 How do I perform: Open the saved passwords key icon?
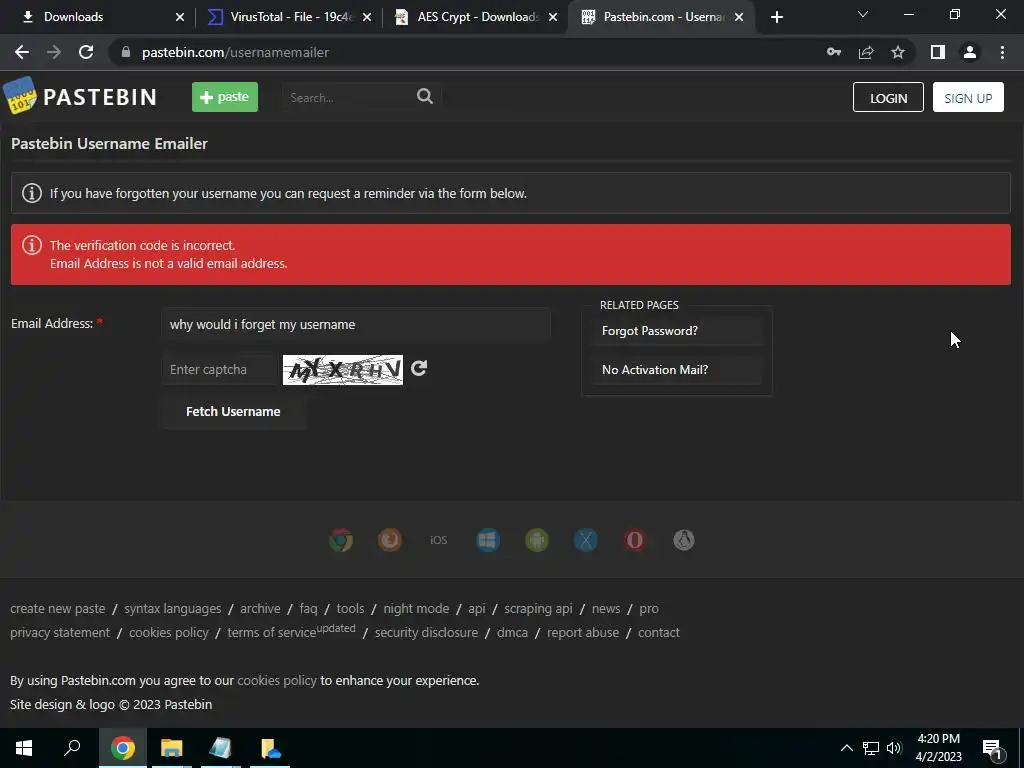[834, 52]
